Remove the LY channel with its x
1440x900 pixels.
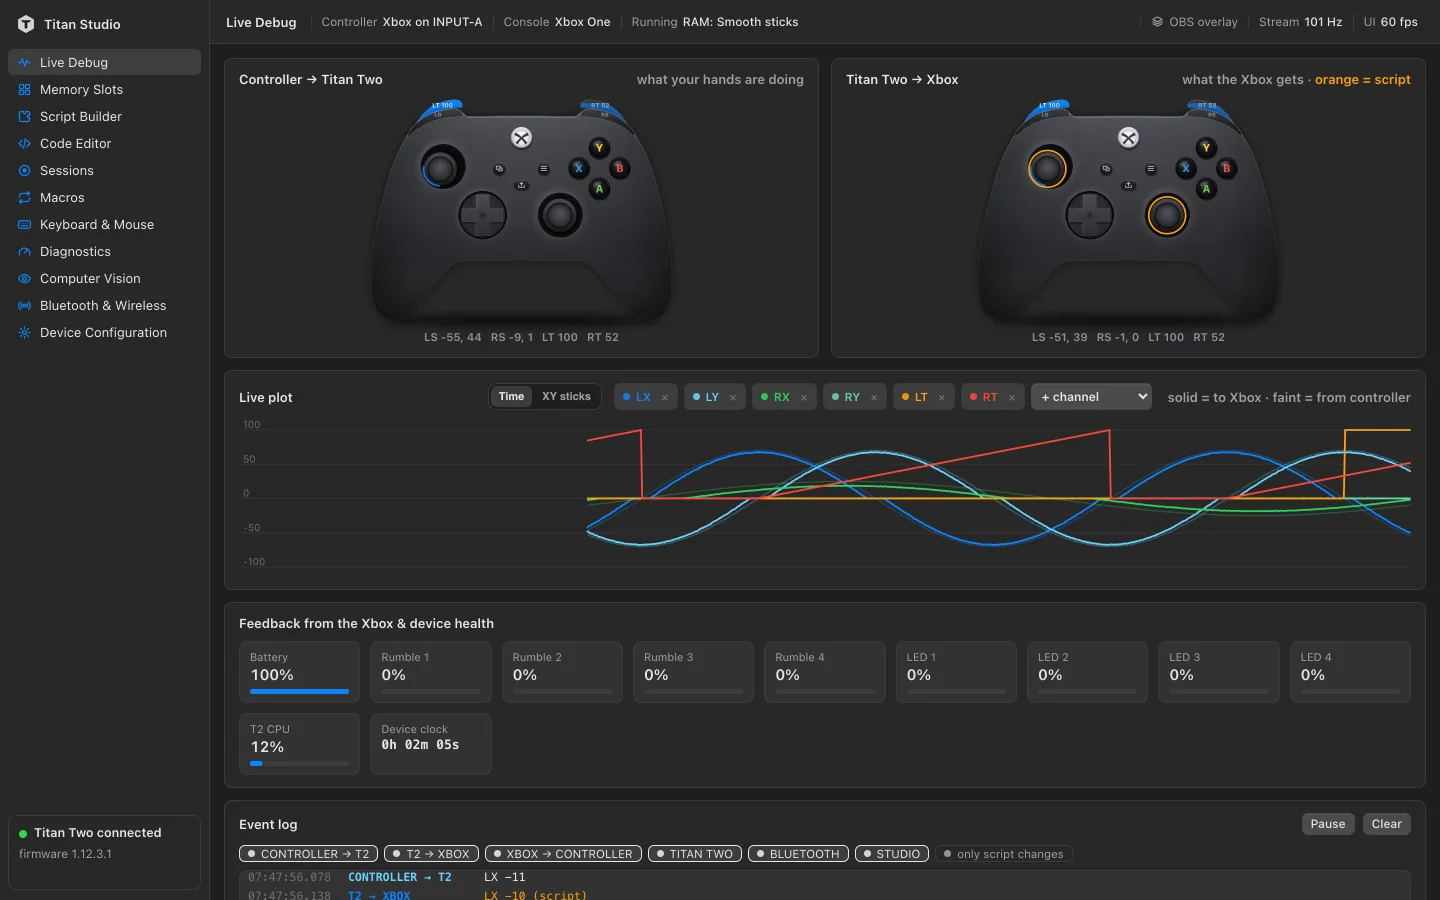click(x=733, y=397)
